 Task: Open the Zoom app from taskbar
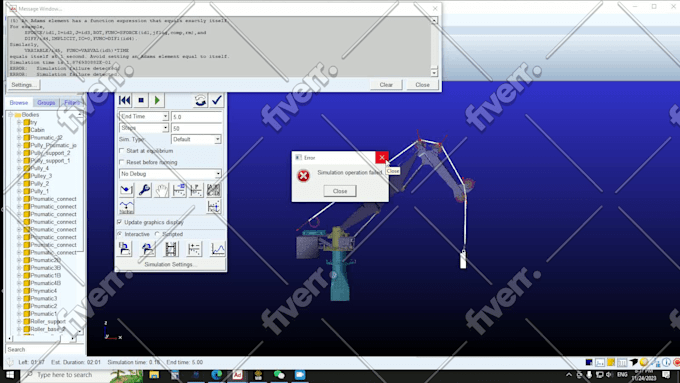[x=300, y=375]
